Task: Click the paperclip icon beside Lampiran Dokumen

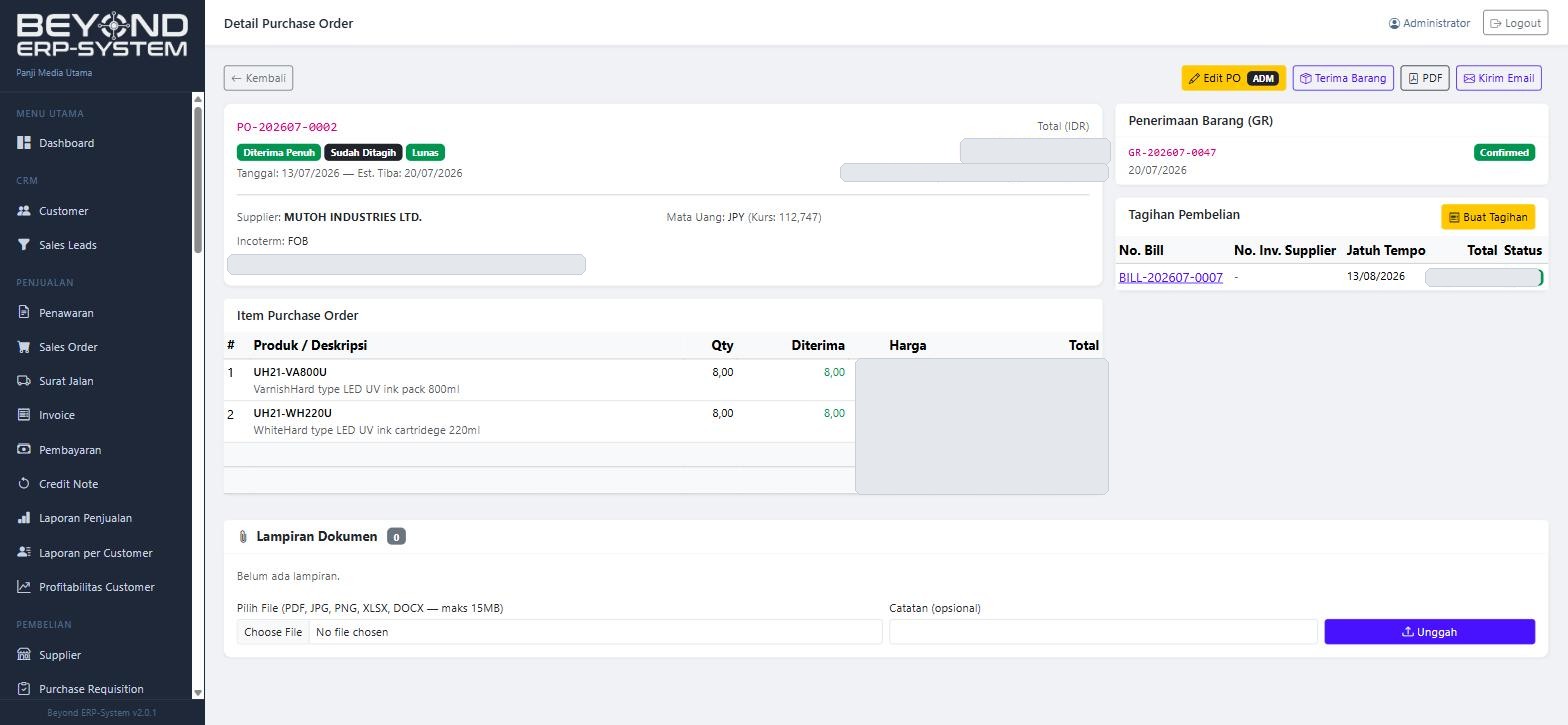Action: tap(243, 537)
